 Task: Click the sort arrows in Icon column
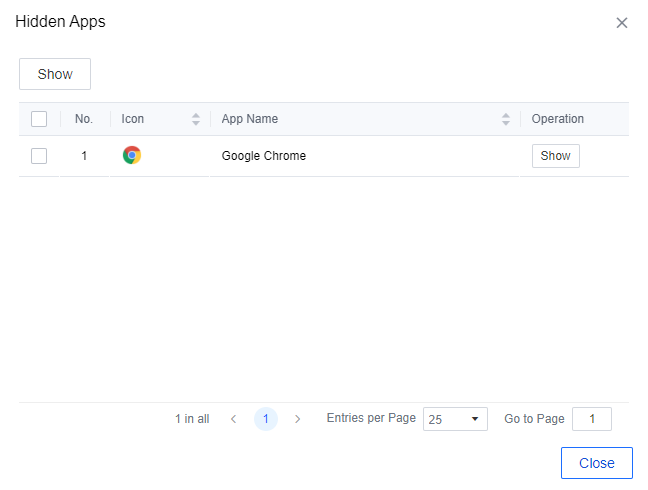pyautogui.click(x=196, y=119)
